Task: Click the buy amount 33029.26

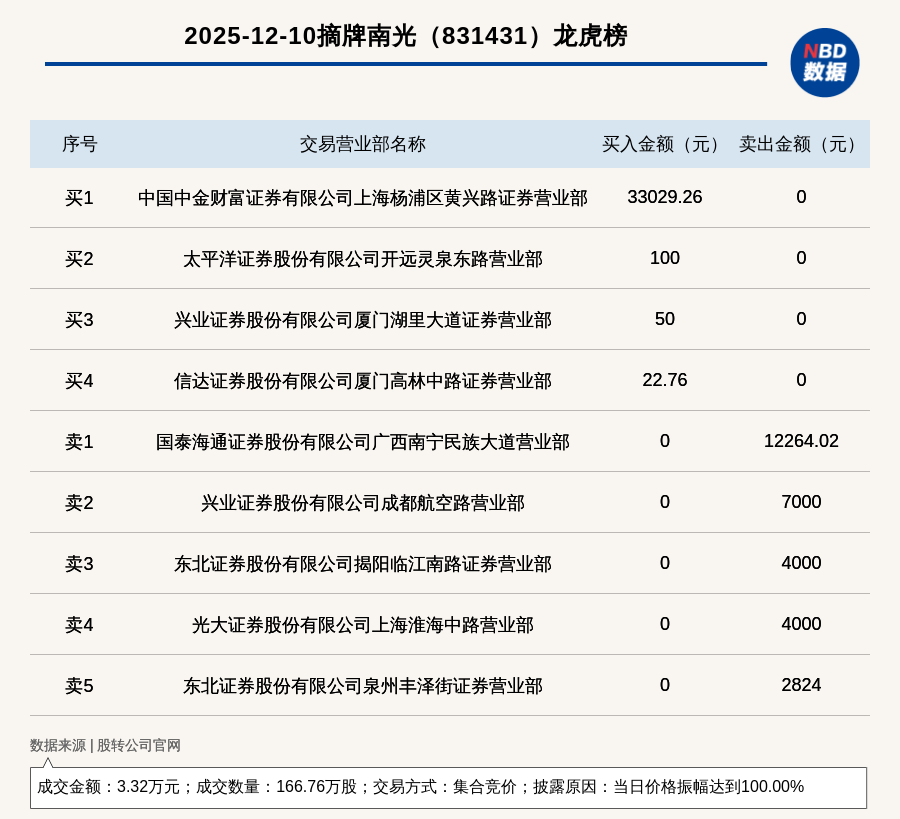Action: pos(664,197)
